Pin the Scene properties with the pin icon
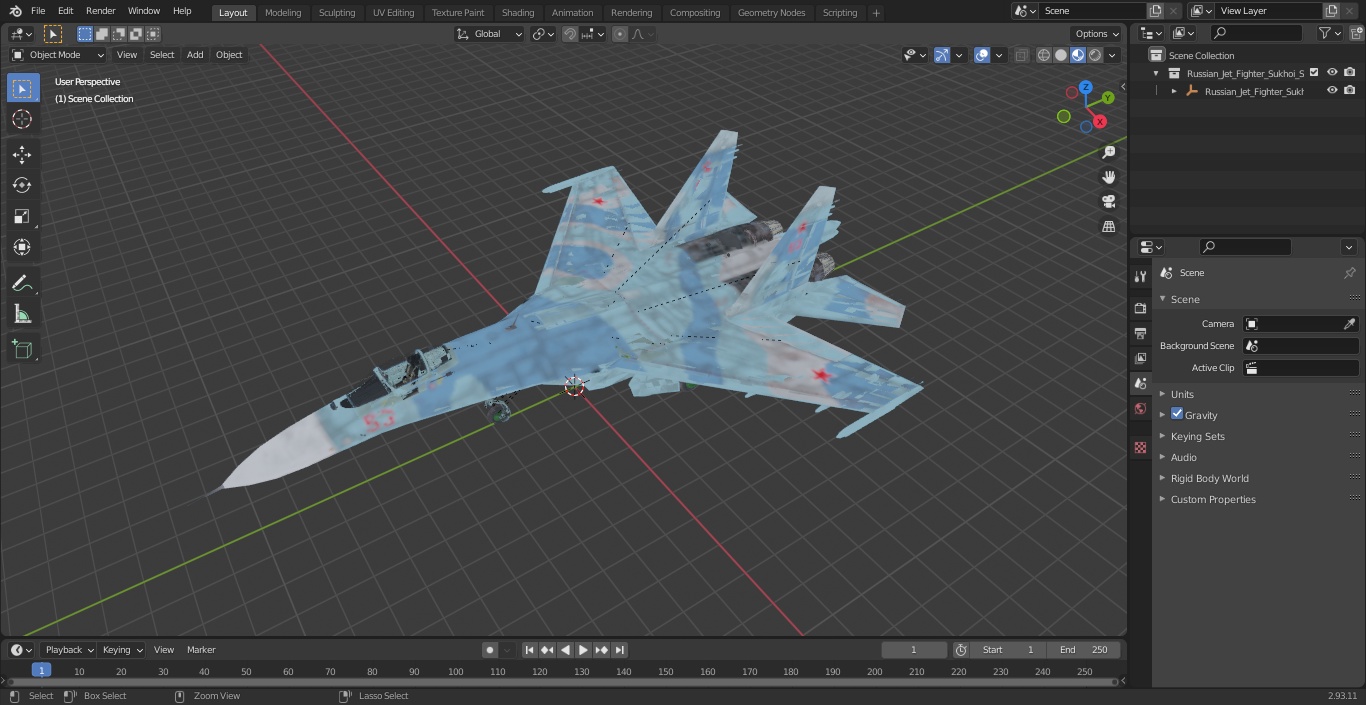Image resolution: width=1366 pixels, height=705 pixels. pos(1349,273)
